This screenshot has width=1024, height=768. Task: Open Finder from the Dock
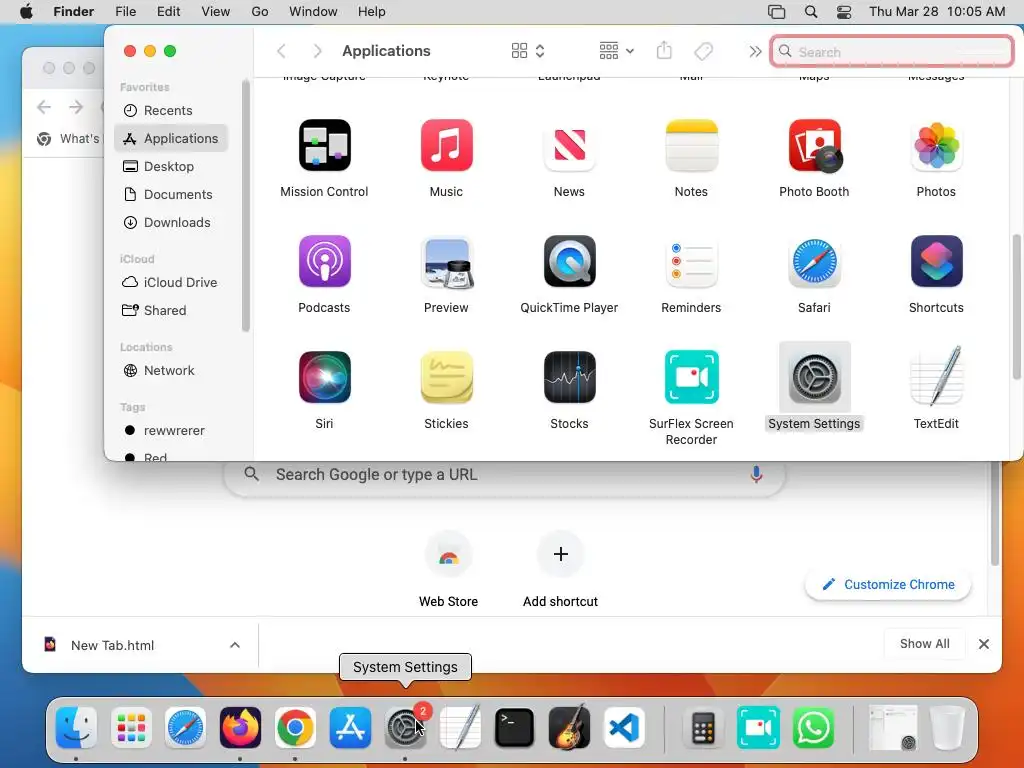point(76,728)
